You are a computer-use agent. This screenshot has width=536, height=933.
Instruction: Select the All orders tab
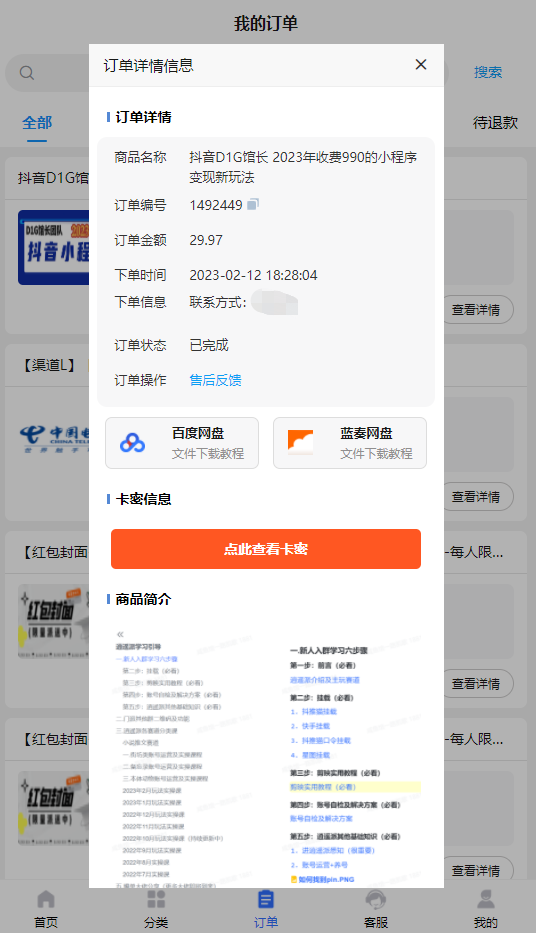tap(37, 123)
